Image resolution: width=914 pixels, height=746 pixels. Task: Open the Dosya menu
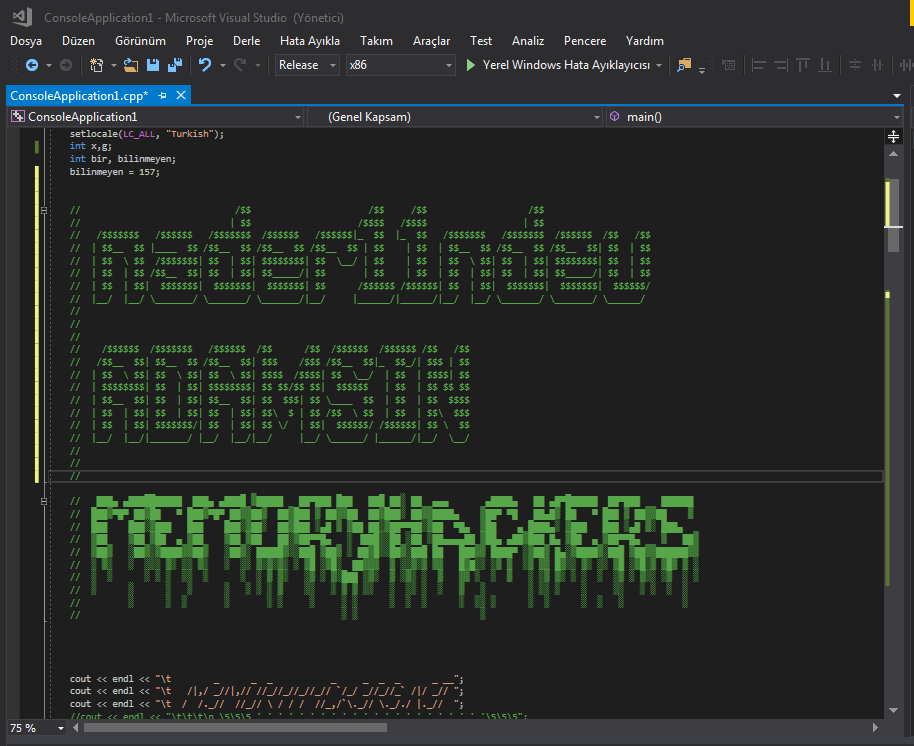[x=26, y=41]
